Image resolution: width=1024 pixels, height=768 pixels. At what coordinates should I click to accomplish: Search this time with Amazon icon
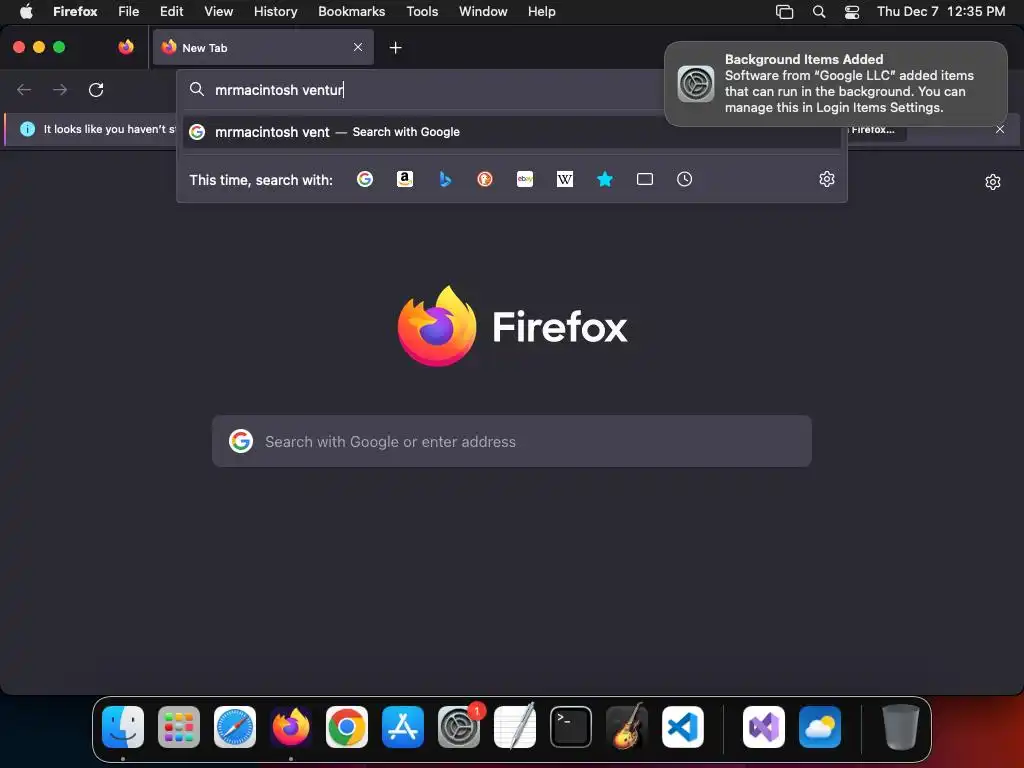pos(405,179)
